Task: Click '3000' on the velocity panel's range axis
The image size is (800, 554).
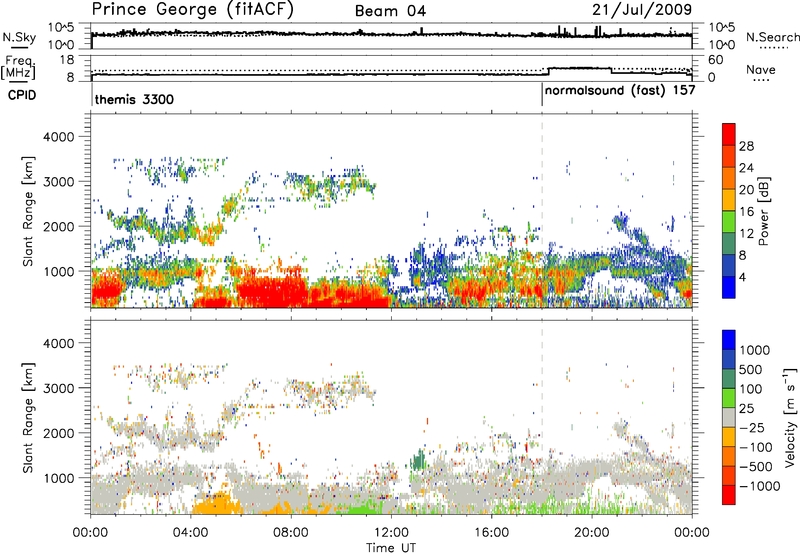Action: [x=58, y=388]
